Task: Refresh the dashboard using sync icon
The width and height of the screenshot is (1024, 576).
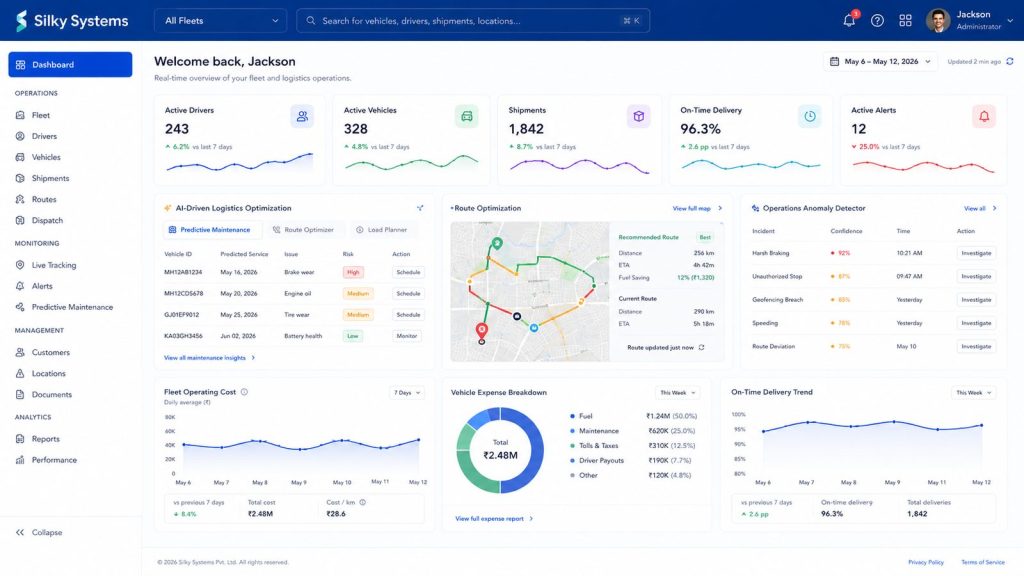Action: (1010, 61)
